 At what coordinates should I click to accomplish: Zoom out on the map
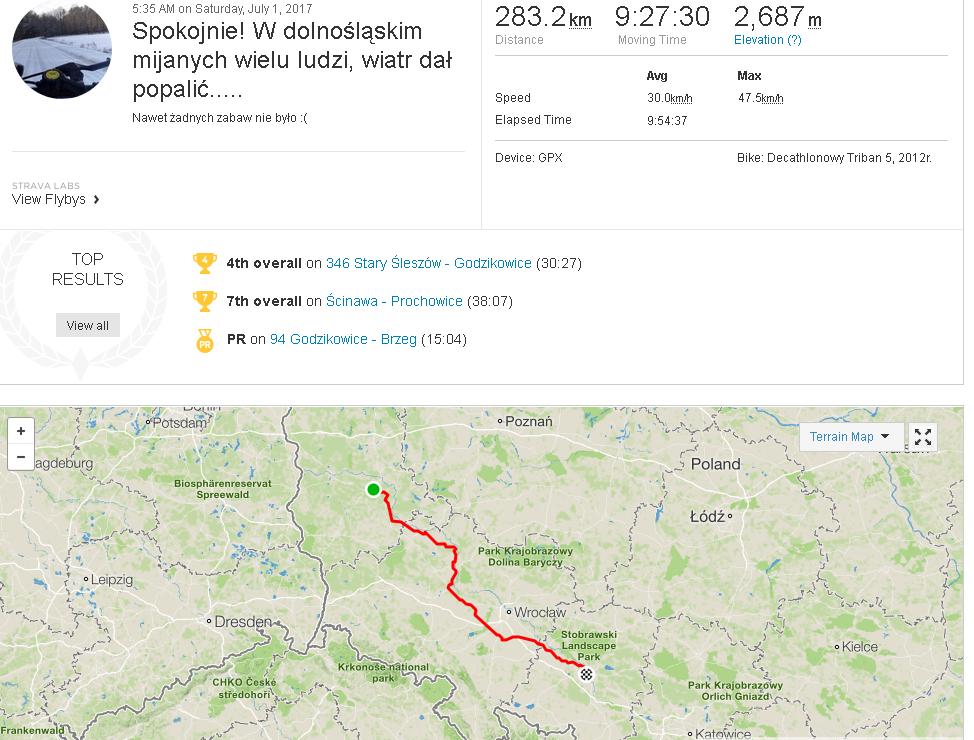[x=20, y=457]
